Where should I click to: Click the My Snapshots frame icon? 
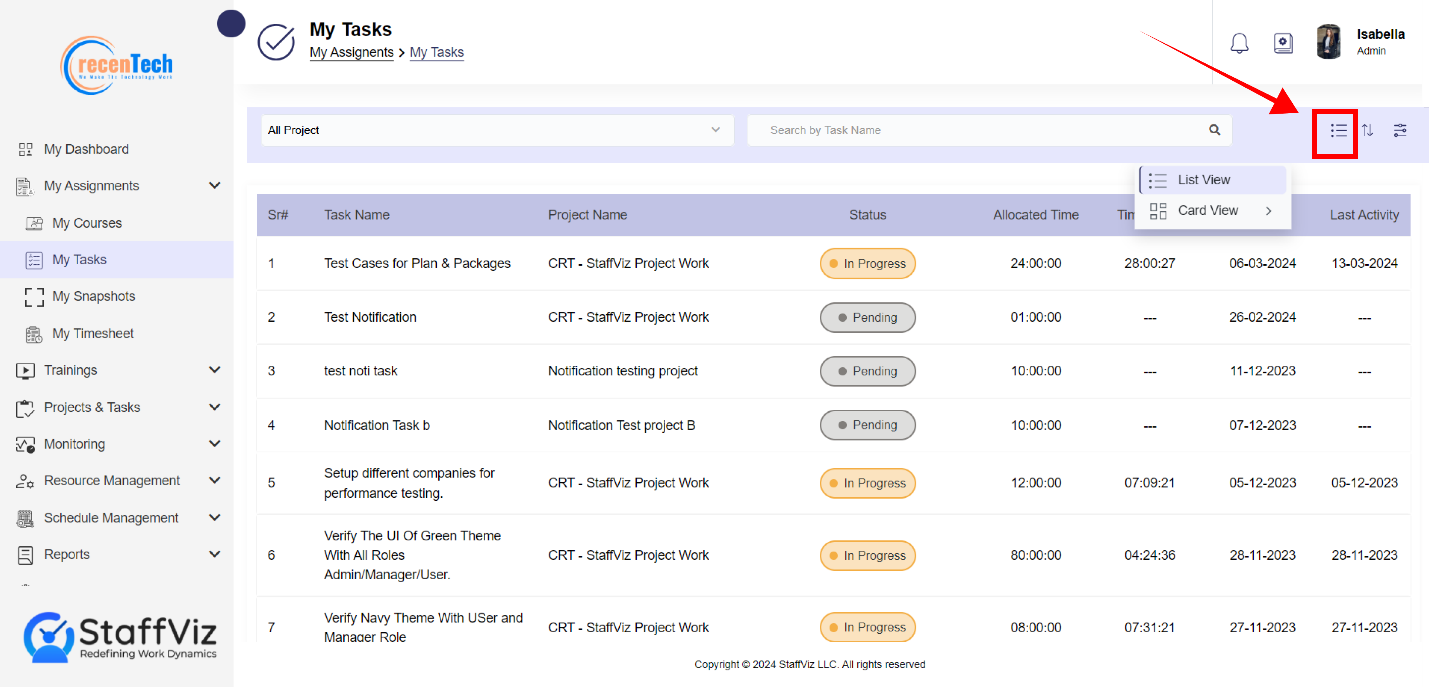(x=34, y=297)
